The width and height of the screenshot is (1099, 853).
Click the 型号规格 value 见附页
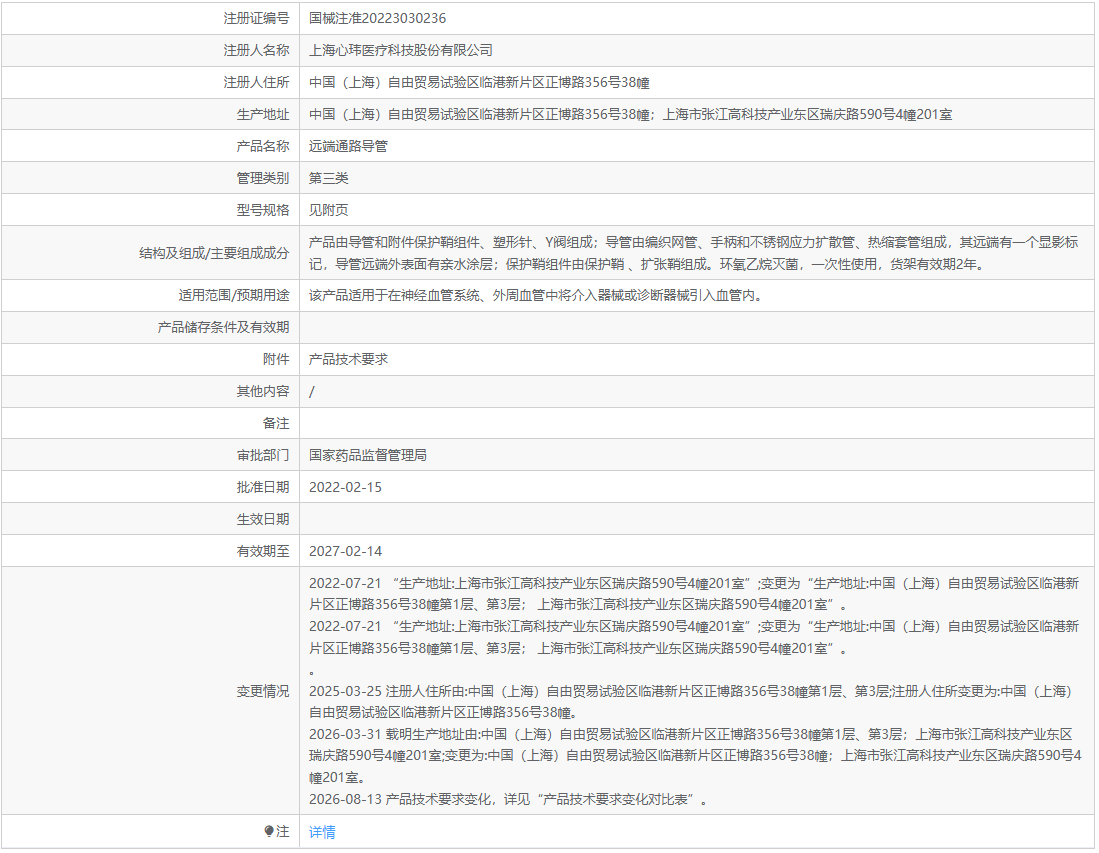329,210
